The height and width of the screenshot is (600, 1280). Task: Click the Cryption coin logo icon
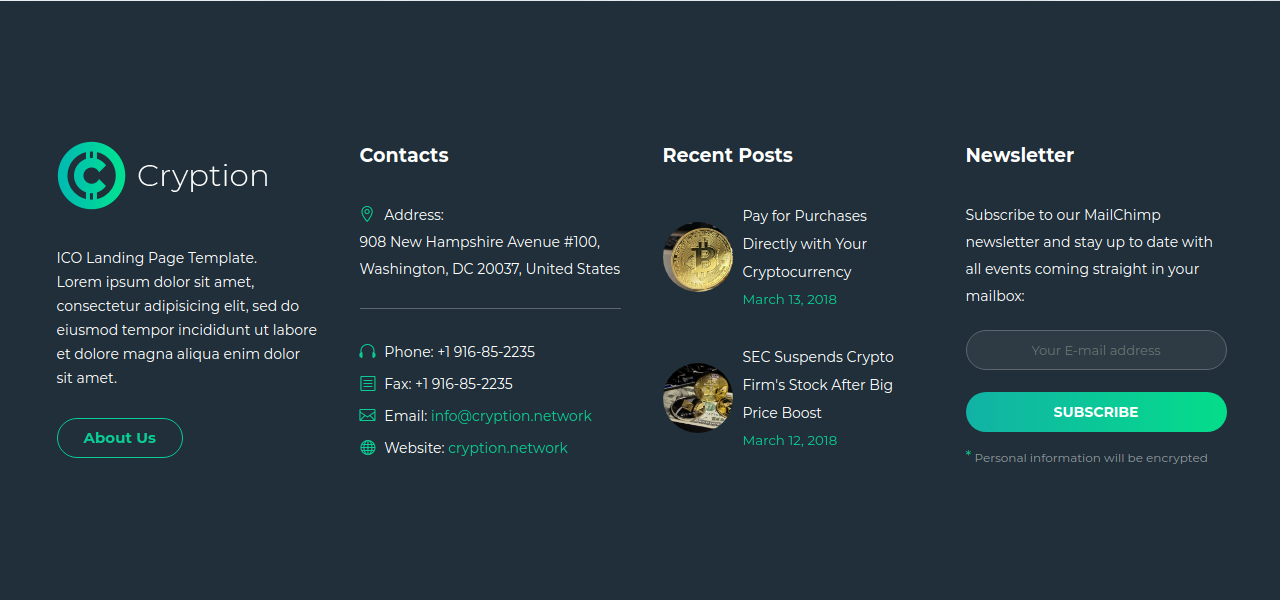coord(91,176)
